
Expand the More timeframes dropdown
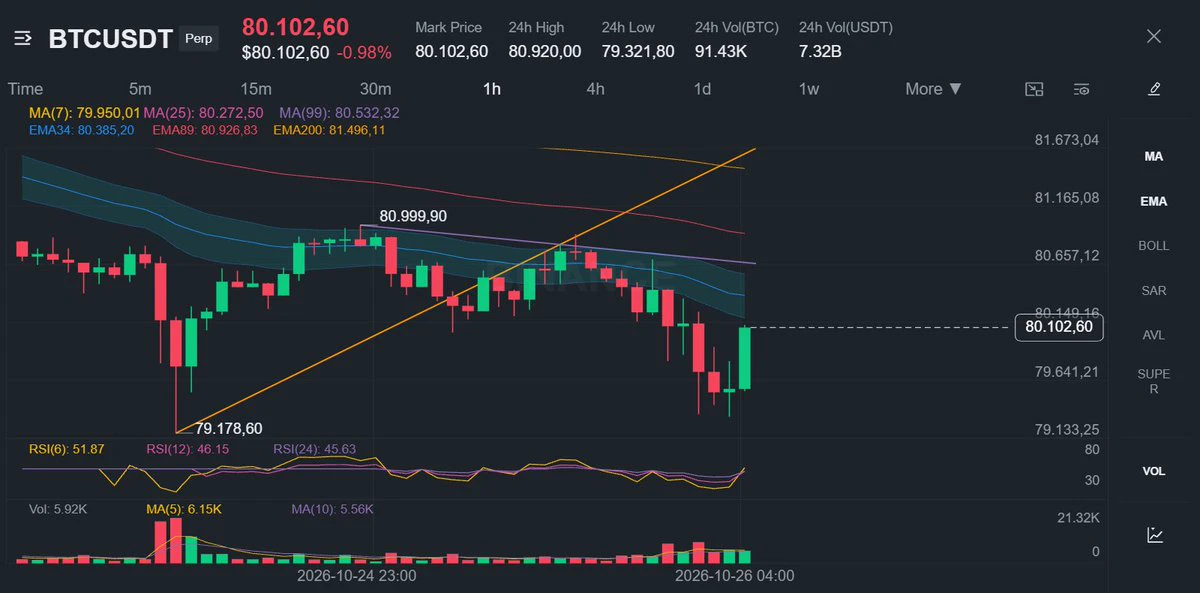pos(934,89)
